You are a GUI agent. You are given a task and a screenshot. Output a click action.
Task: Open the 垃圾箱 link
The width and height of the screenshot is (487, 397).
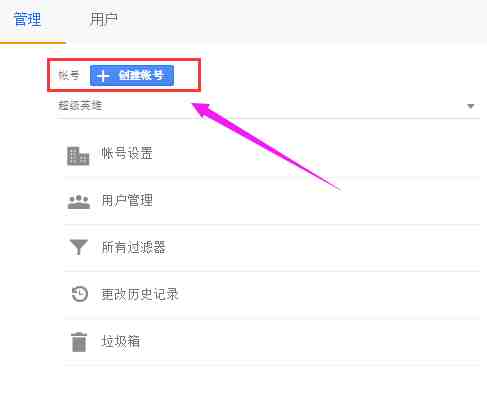(x=121, y=341)
